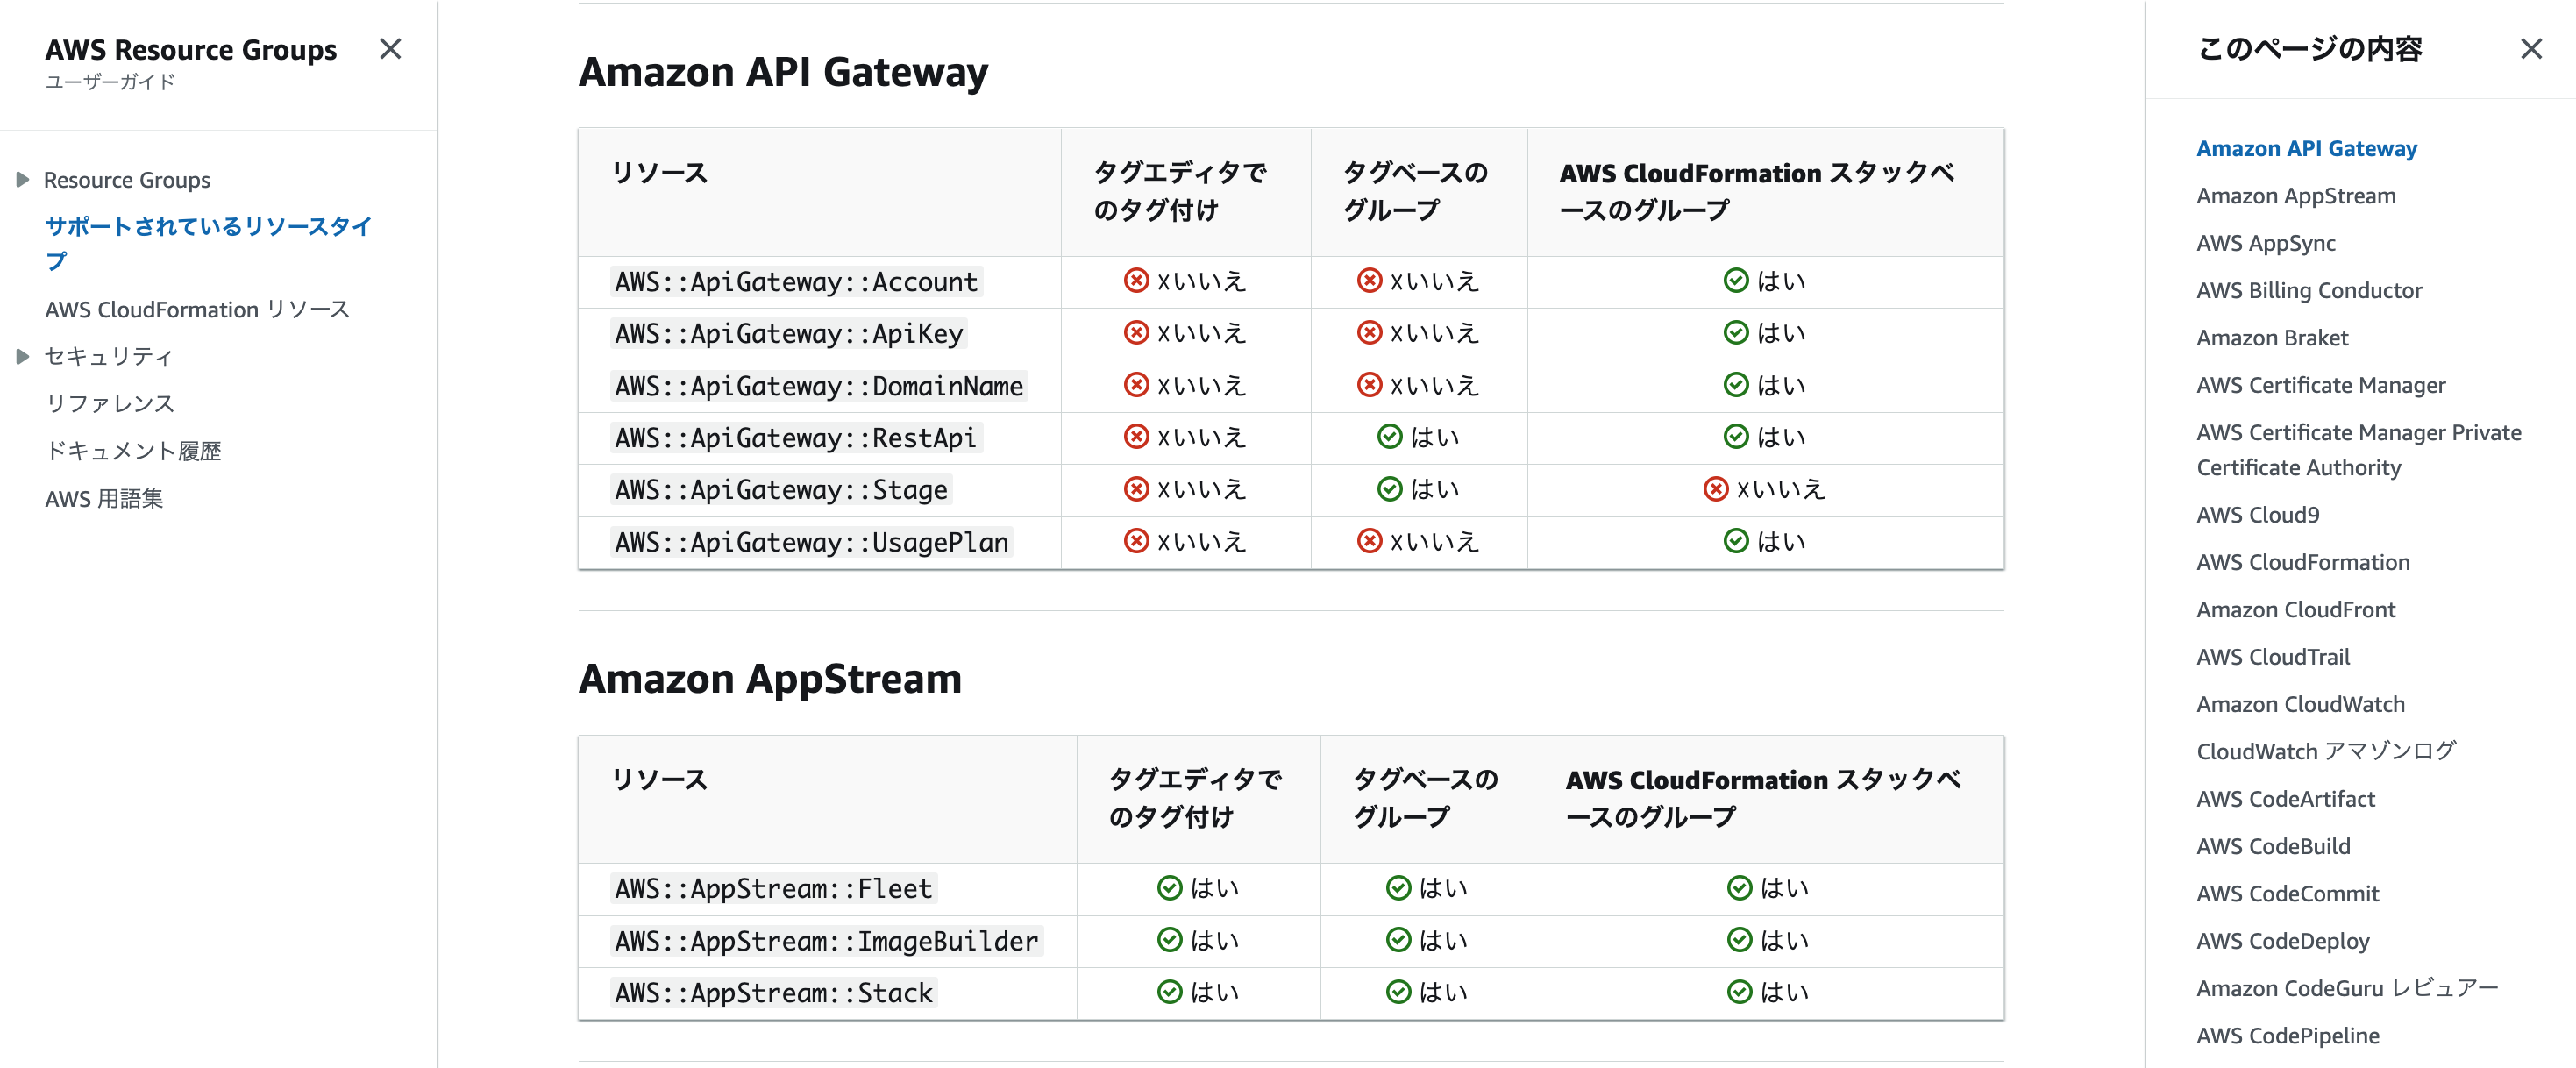
Task: Click green check icon in UsagePlan CloudFormation cell
Action: point(1735,541)
